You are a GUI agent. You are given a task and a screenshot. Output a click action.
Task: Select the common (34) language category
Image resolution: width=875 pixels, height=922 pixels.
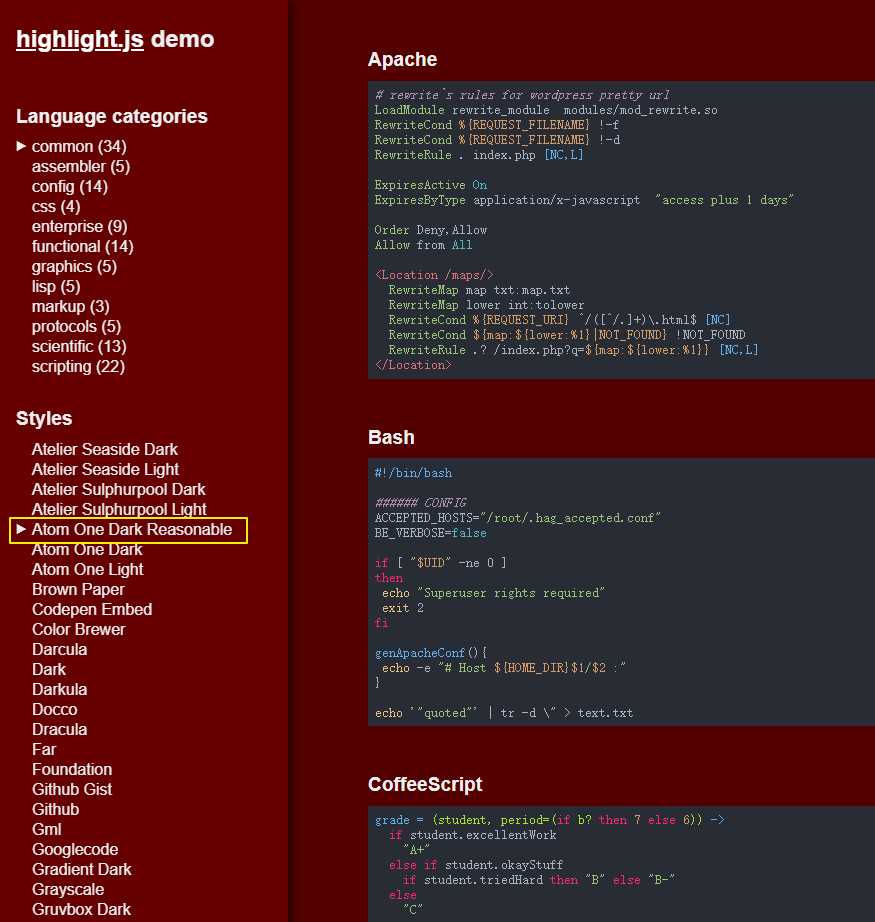point(79,146)
